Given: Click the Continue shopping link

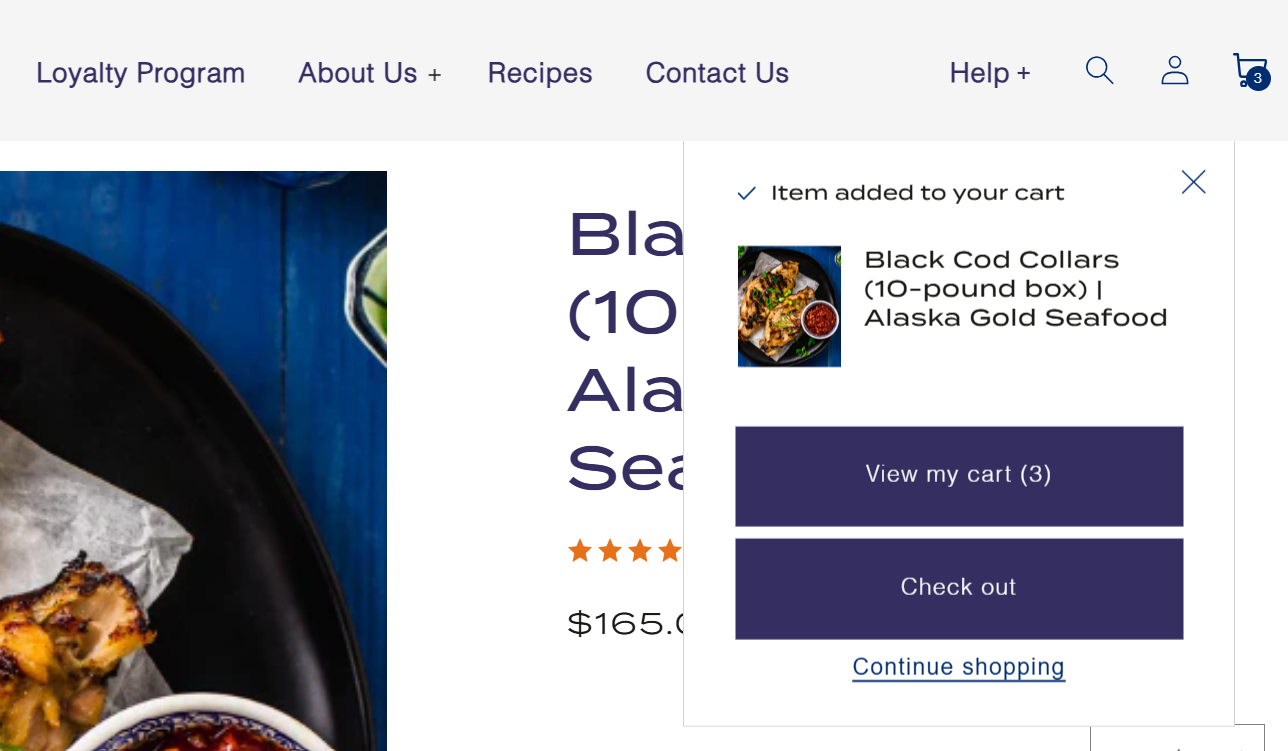Looking at the screenshot, I should [x=958, y=667].
